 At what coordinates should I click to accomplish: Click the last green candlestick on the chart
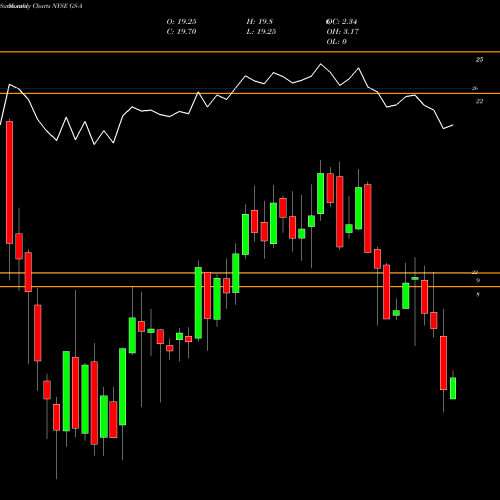(453, 388)
